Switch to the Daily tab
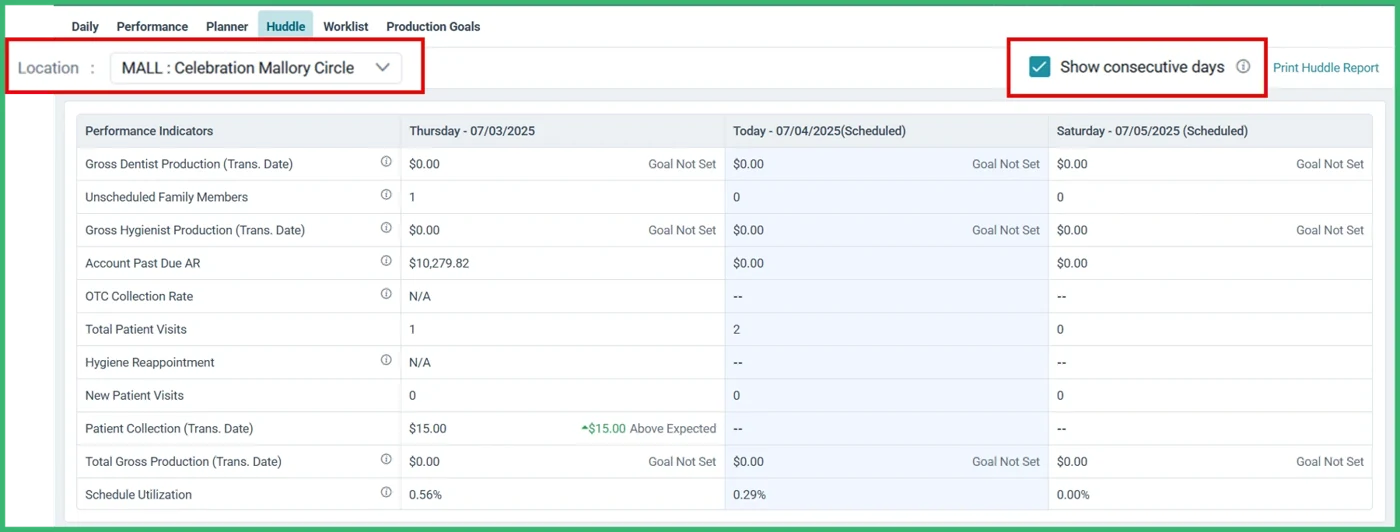This screenshot has height=532, width=1400. pos(85,27)
